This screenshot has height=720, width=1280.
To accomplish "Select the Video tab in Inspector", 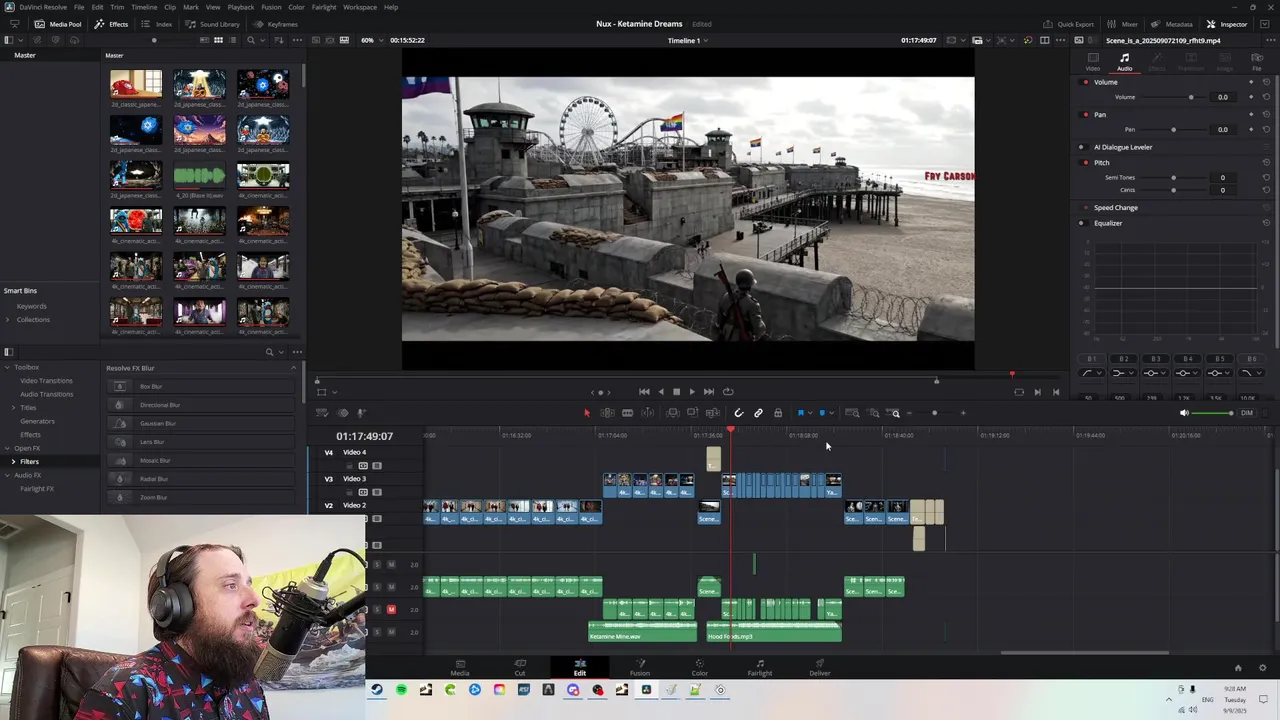I will [1093, 62].
